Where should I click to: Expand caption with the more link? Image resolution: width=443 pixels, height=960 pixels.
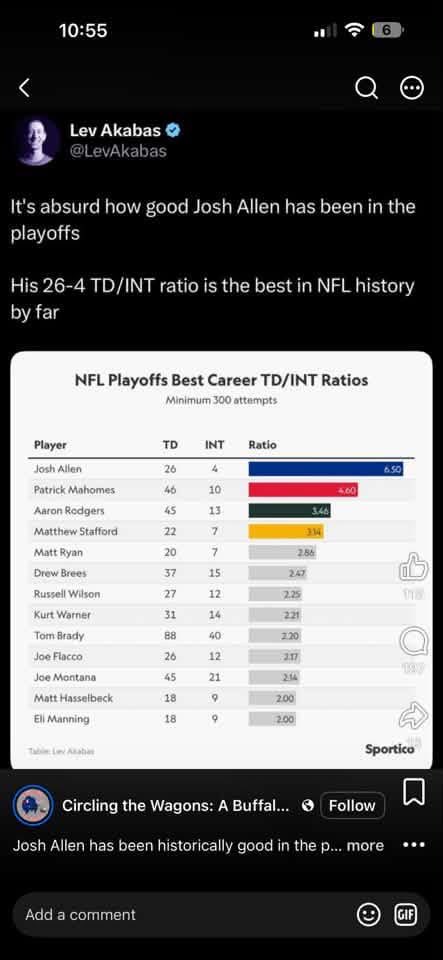(365, 846)
